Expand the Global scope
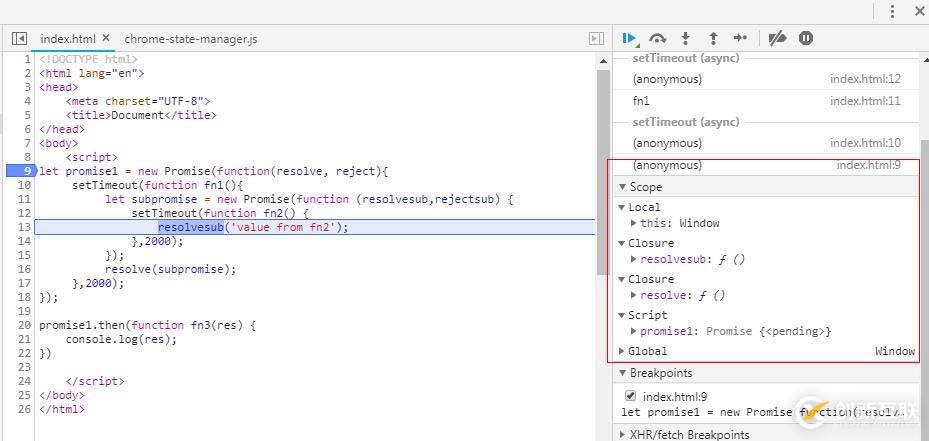Viewport: 929px width, 441px height. coord(622,351)
